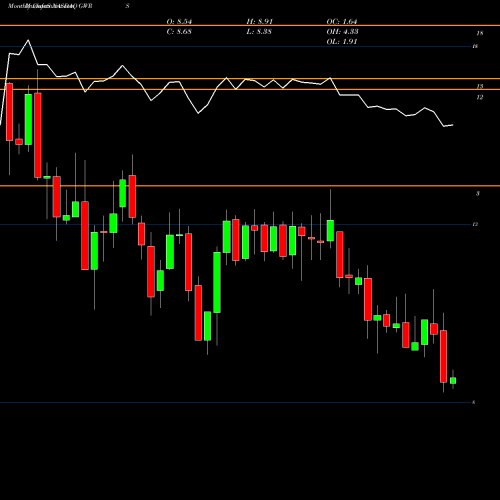
Task: Click the low price value L: 8.38
Action: [x=259, y=32]
